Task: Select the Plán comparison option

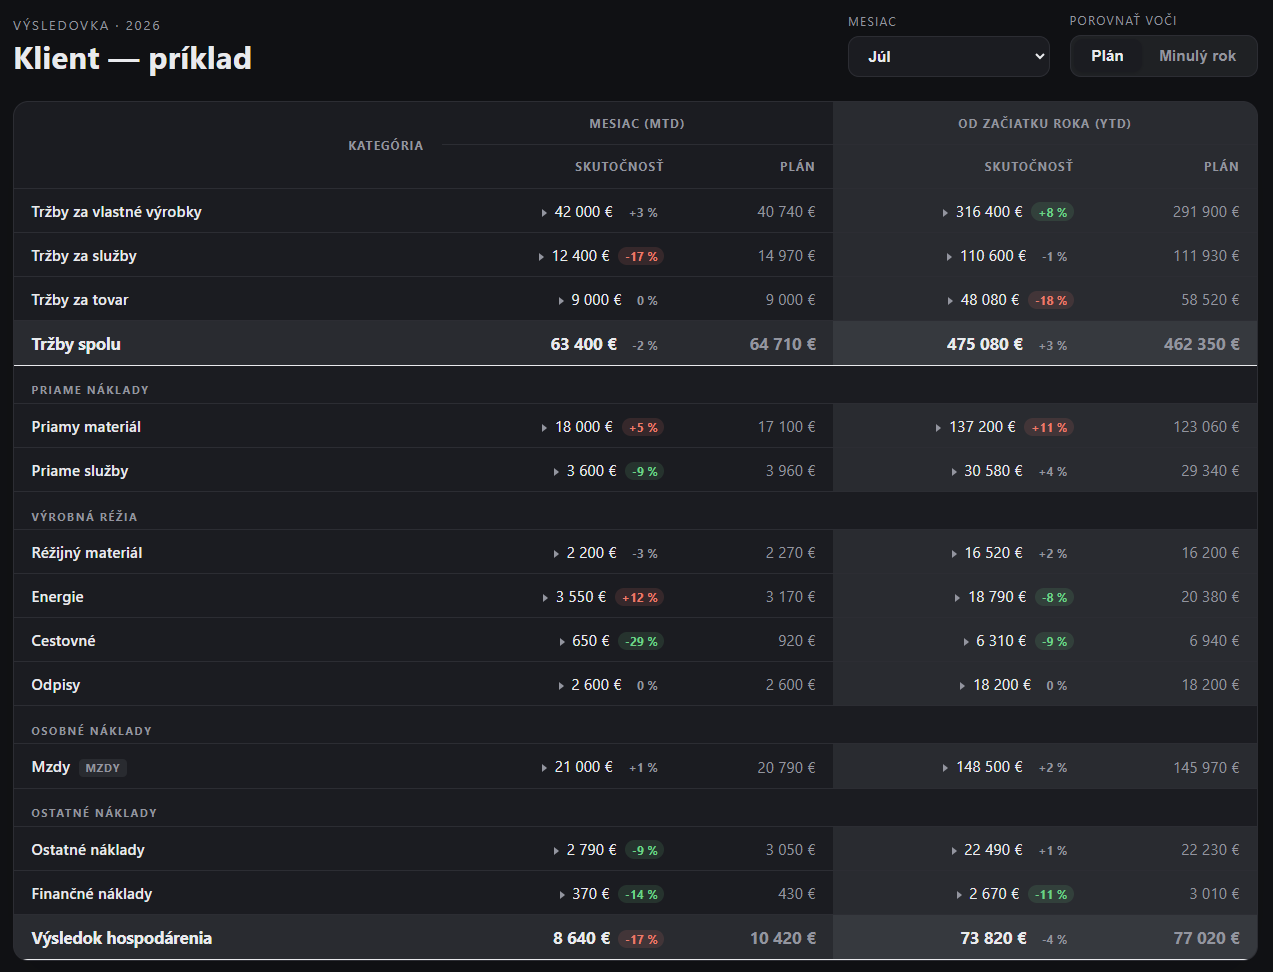Action: [x=1107, y=56]
